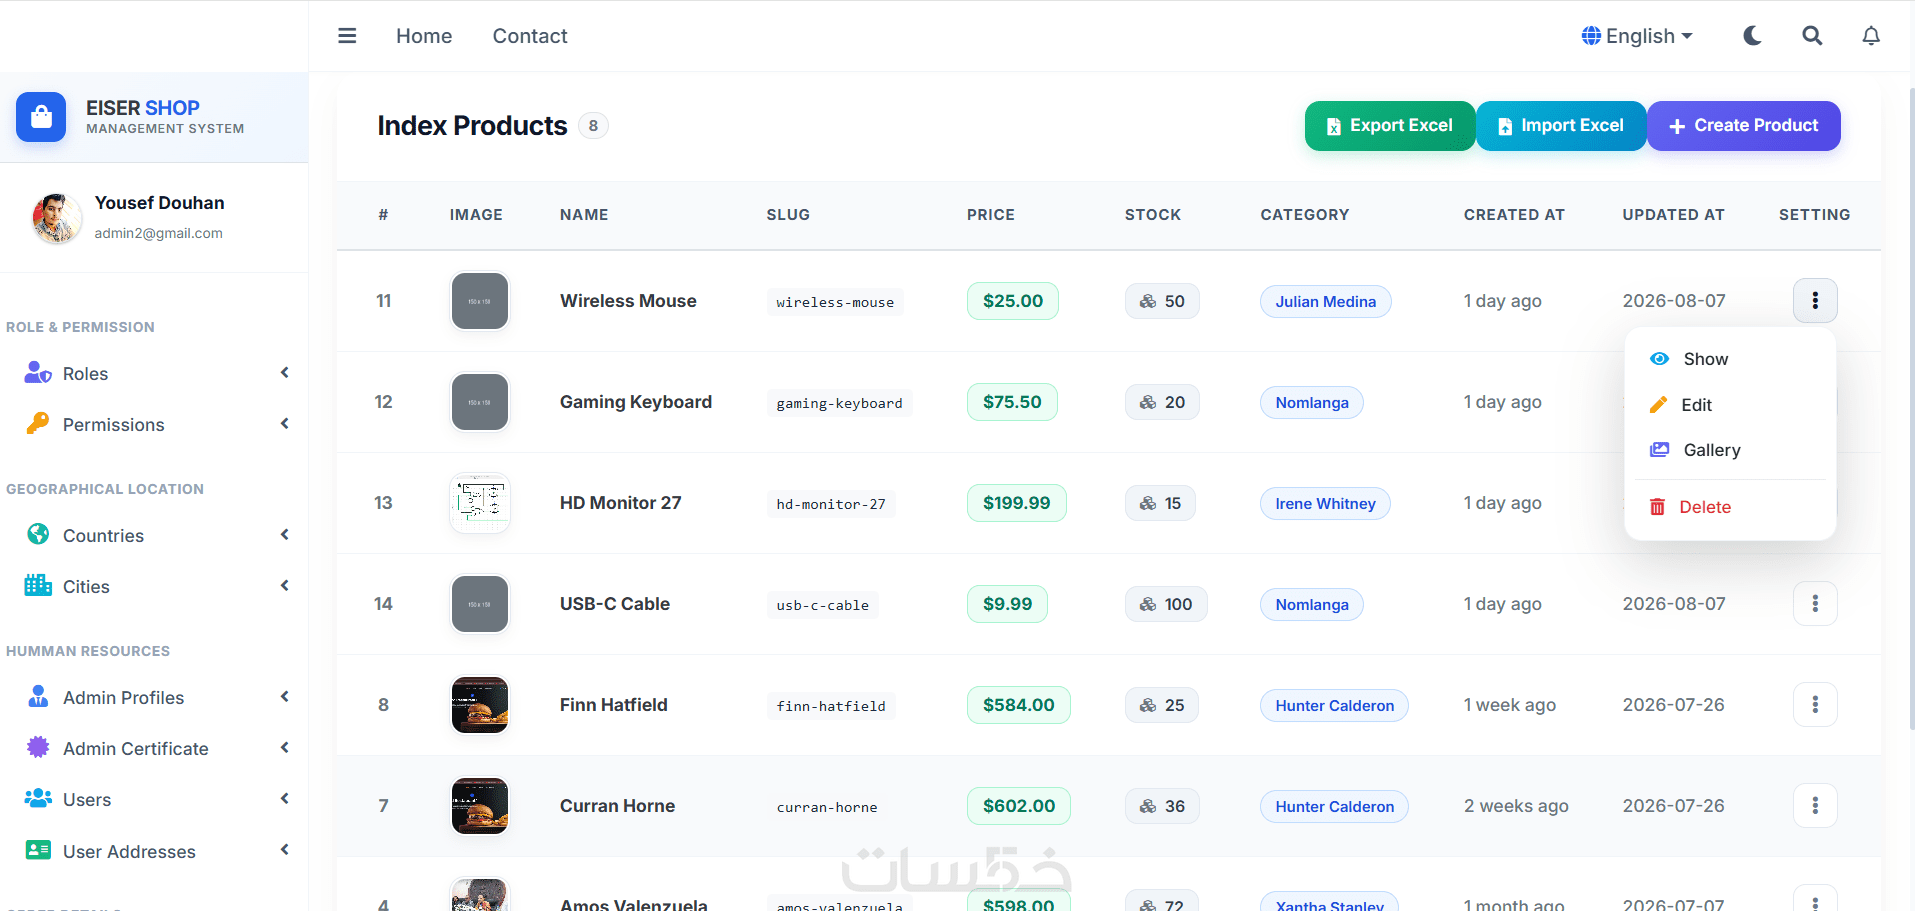Open the Julian Medina category badge
This screenshot has height=911, width=1915.
[1326, 301]
